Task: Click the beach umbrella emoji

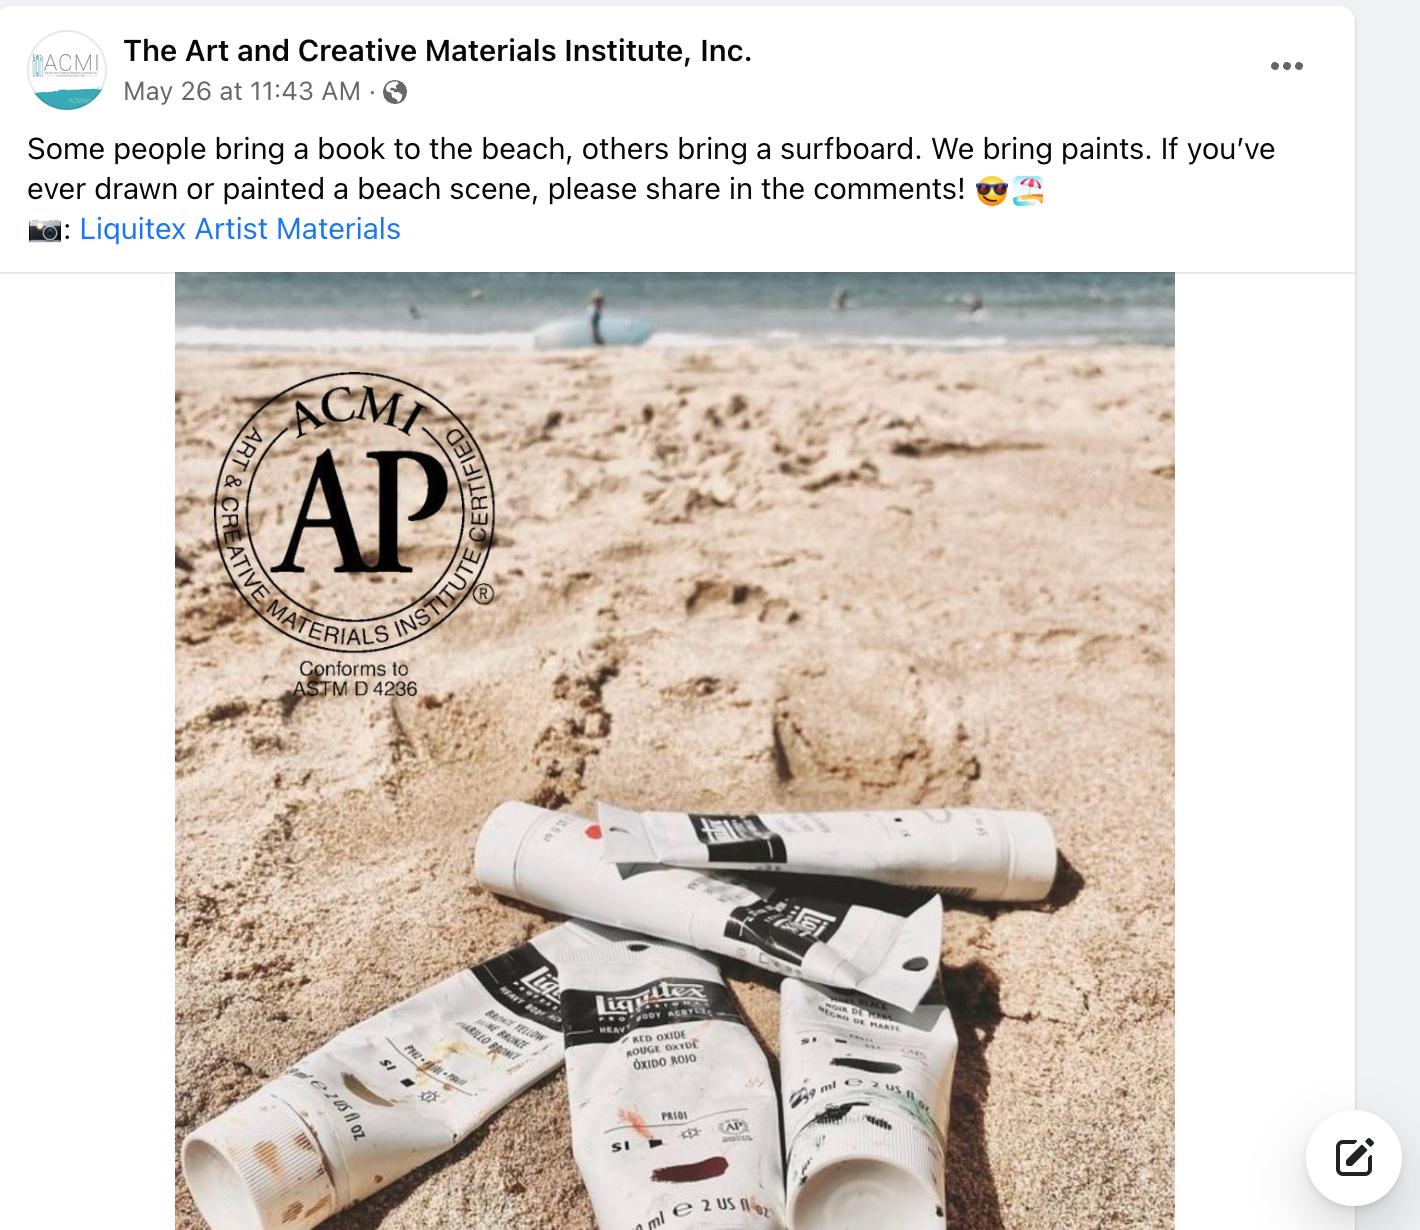Action: (x=1028, y=189)
